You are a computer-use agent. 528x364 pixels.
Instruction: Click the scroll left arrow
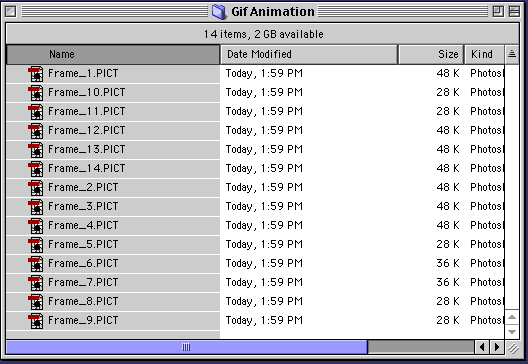[482, 347]
